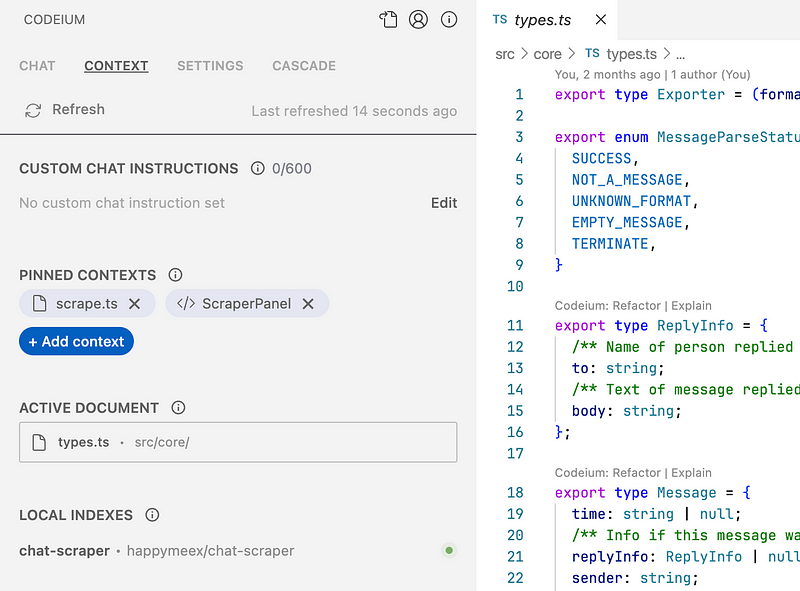Viewport: 800px width, 591px height.
Task: Click Refactor code lens above ReplyInfo
Action: (636, 306)
